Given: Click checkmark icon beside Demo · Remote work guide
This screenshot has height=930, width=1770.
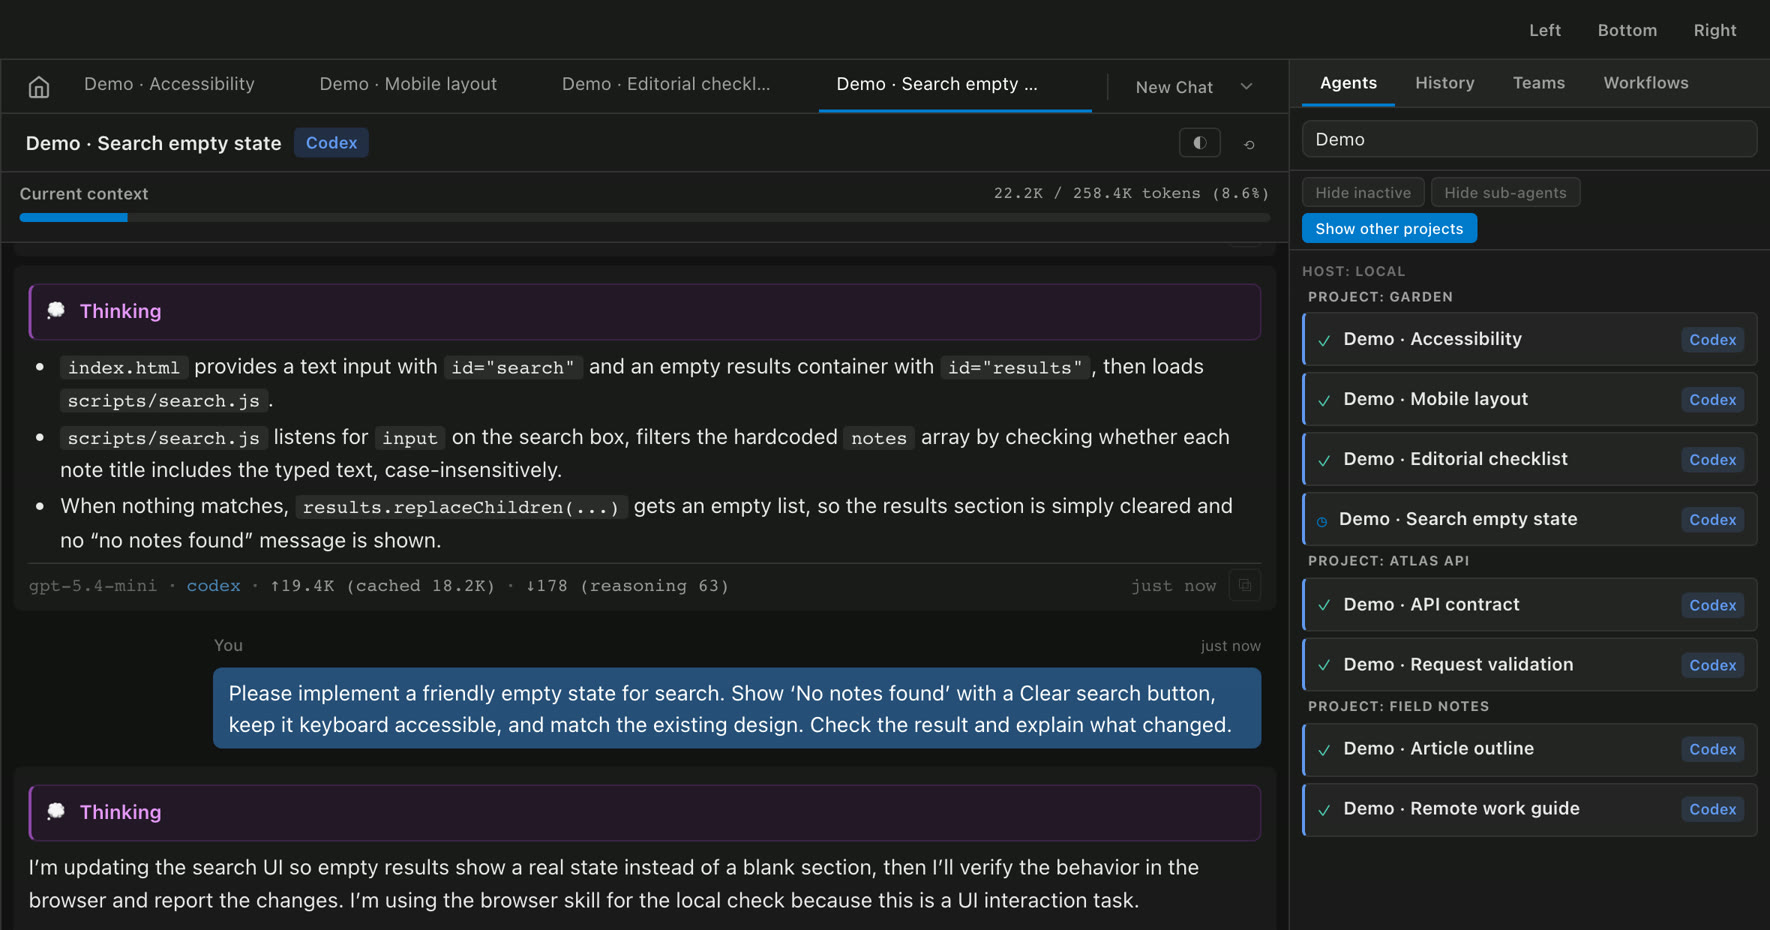Looking at the screenshot, I should pyautogui.click(x=1324, y=810).
